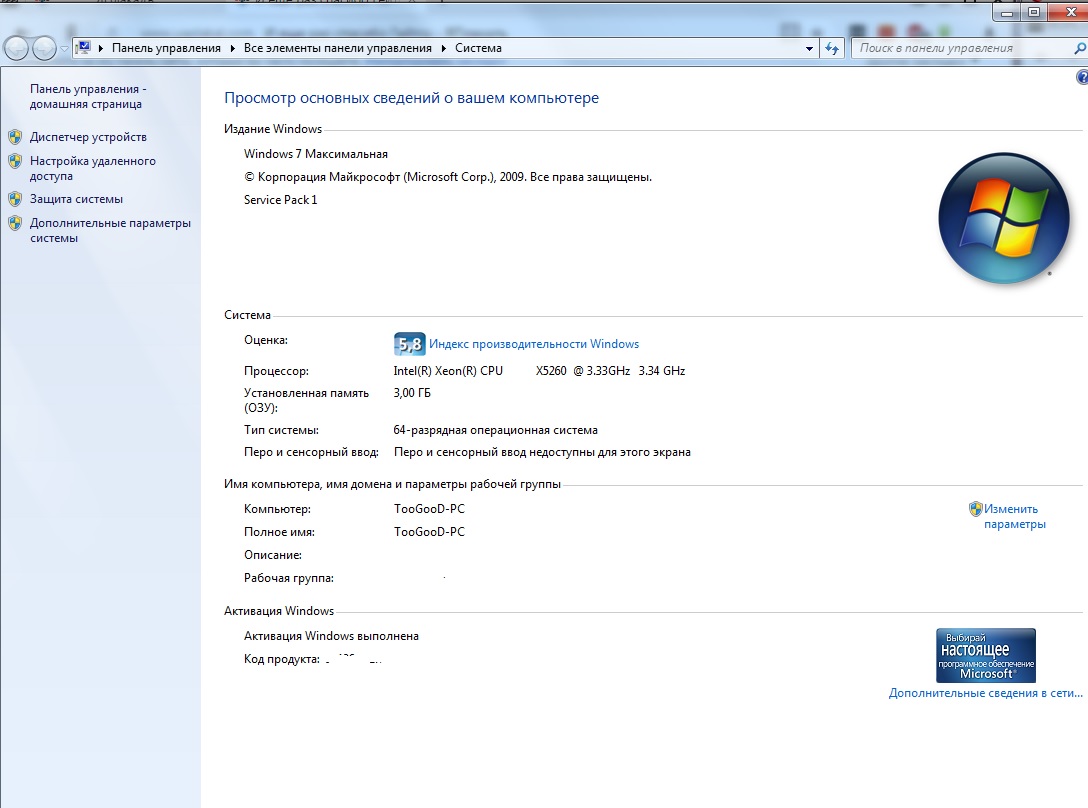Click shield icon beside Настройка удаленного доступа
1088x808 pixels.
(15, 161)
